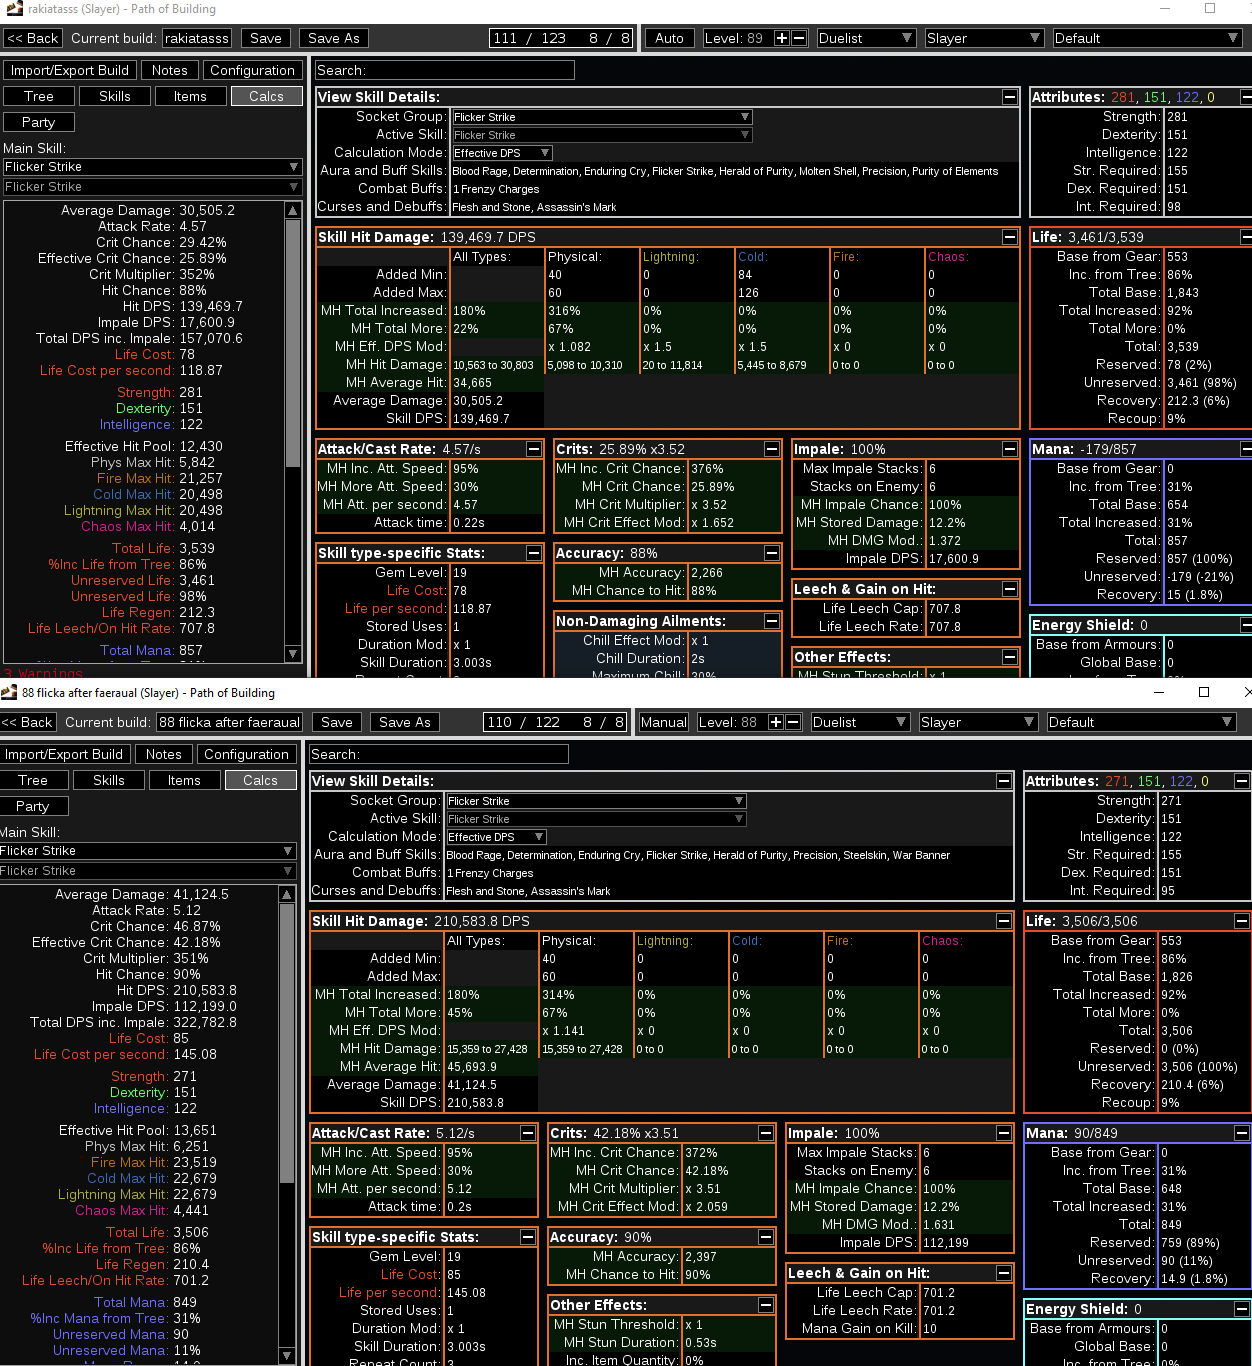Open the Slayer dropdown in 88 flicka window

coord(978,722)
